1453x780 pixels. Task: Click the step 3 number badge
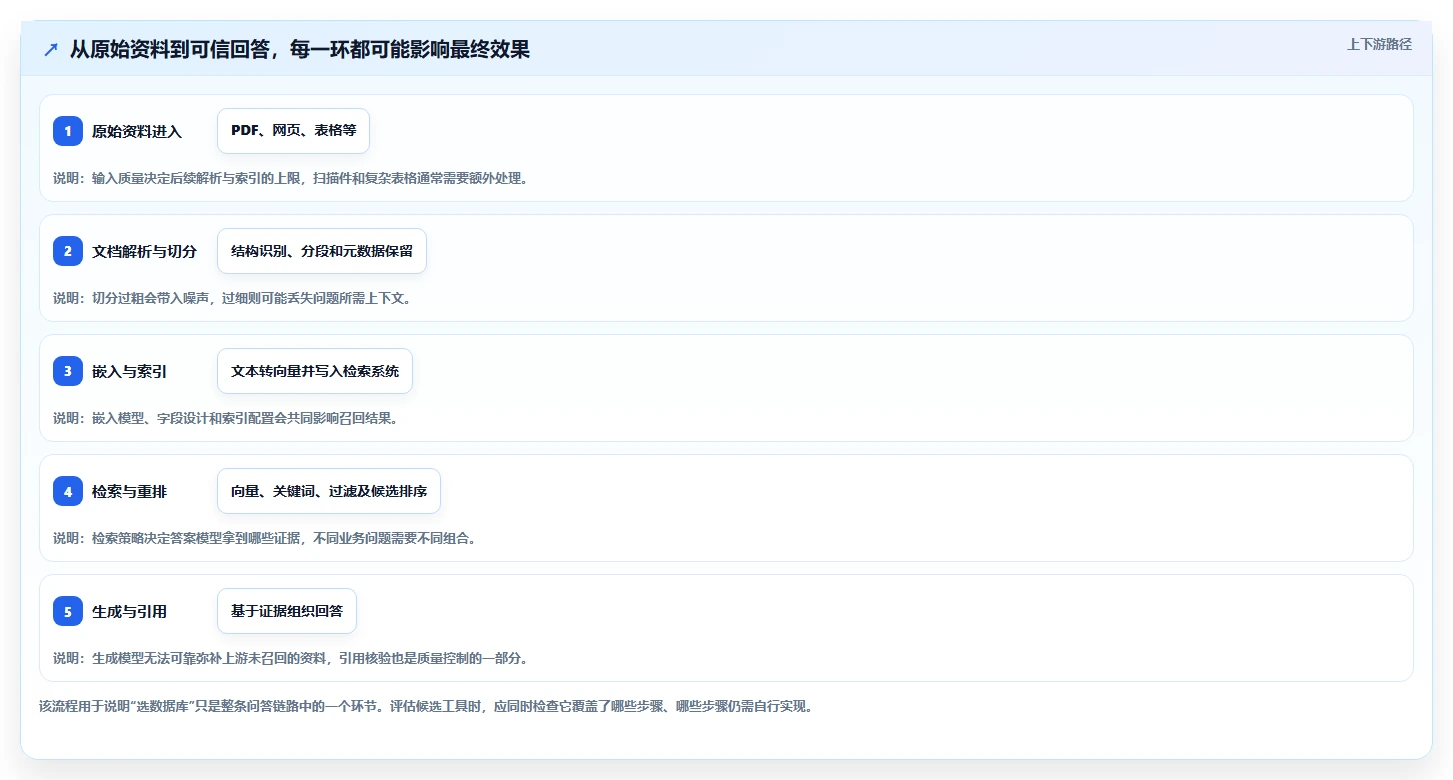(68, 371)
